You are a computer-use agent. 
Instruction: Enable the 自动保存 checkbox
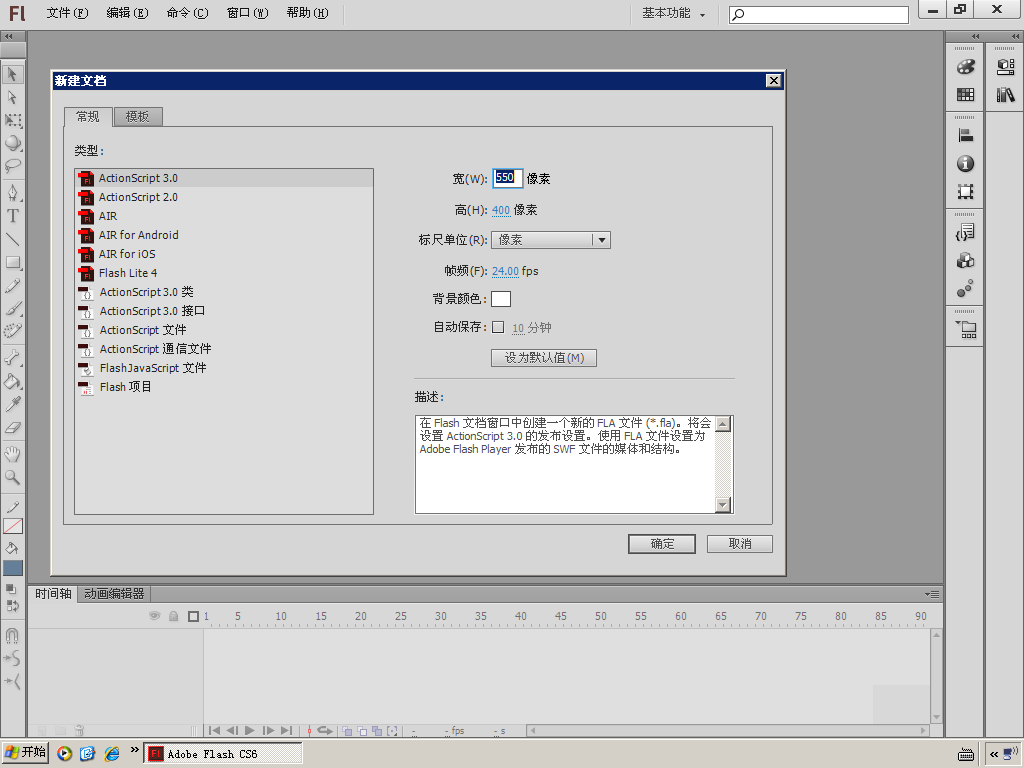(498, 327)
